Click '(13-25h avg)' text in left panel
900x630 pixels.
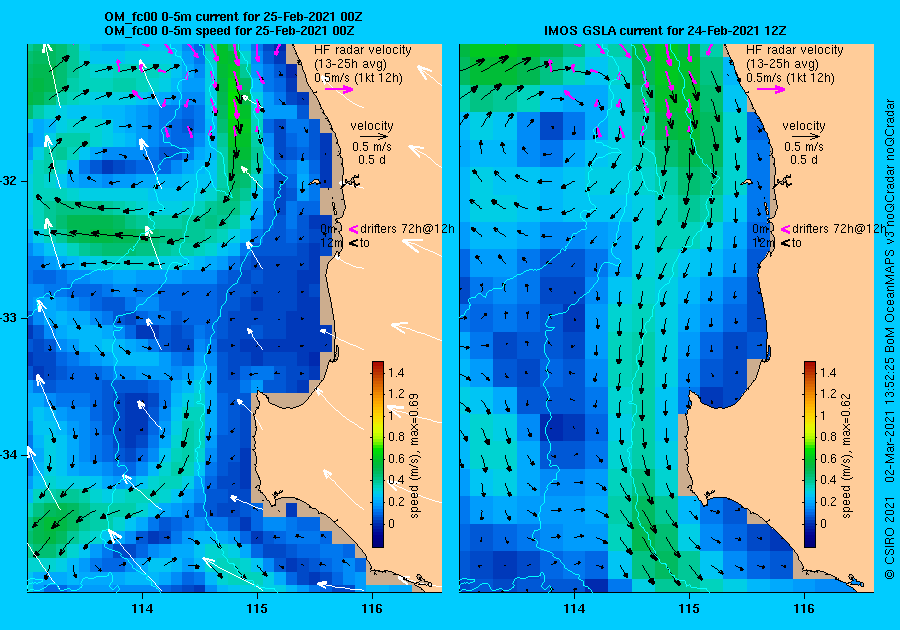click(350, 64)
